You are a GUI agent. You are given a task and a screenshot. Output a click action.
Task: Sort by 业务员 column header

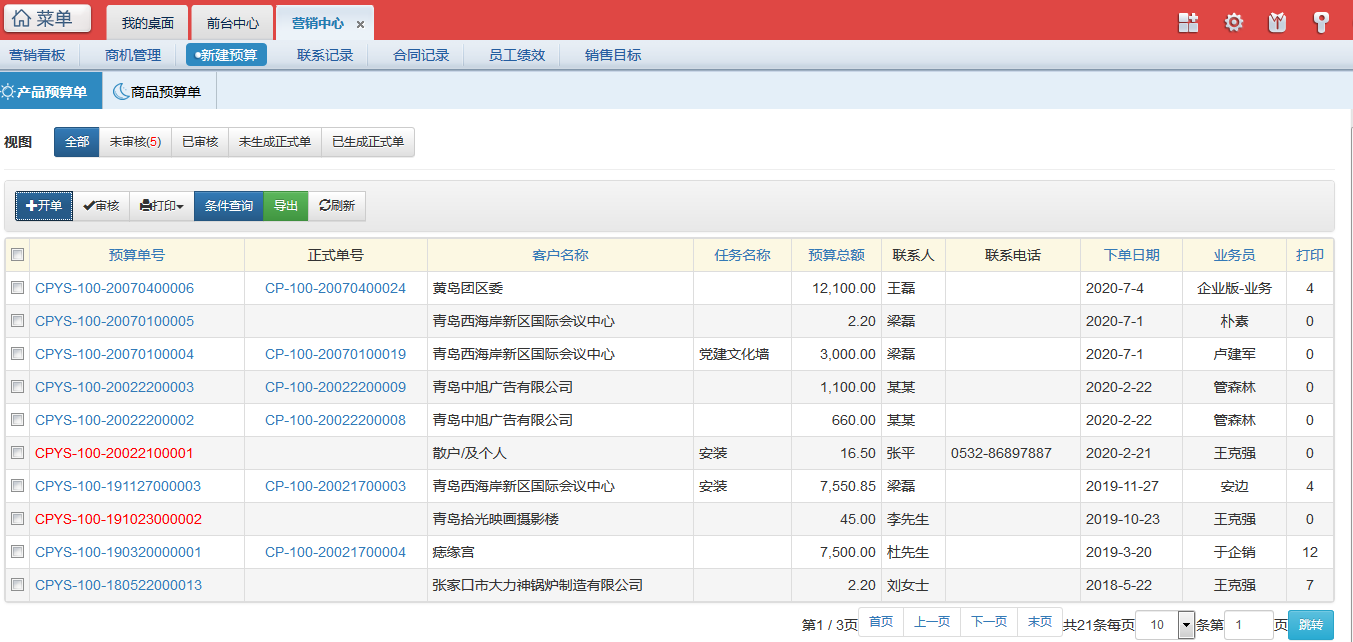[x=1234, y=255]
